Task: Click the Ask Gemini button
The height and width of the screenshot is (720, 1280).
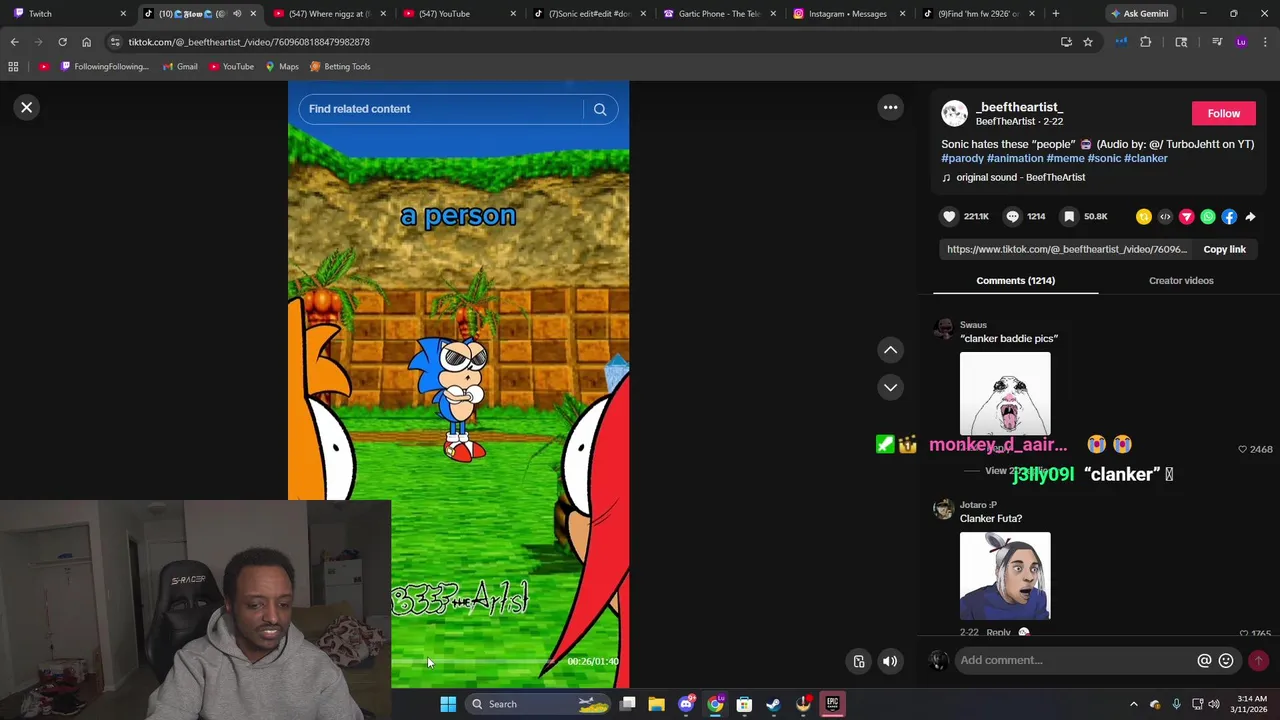Action: (1139, 14)
